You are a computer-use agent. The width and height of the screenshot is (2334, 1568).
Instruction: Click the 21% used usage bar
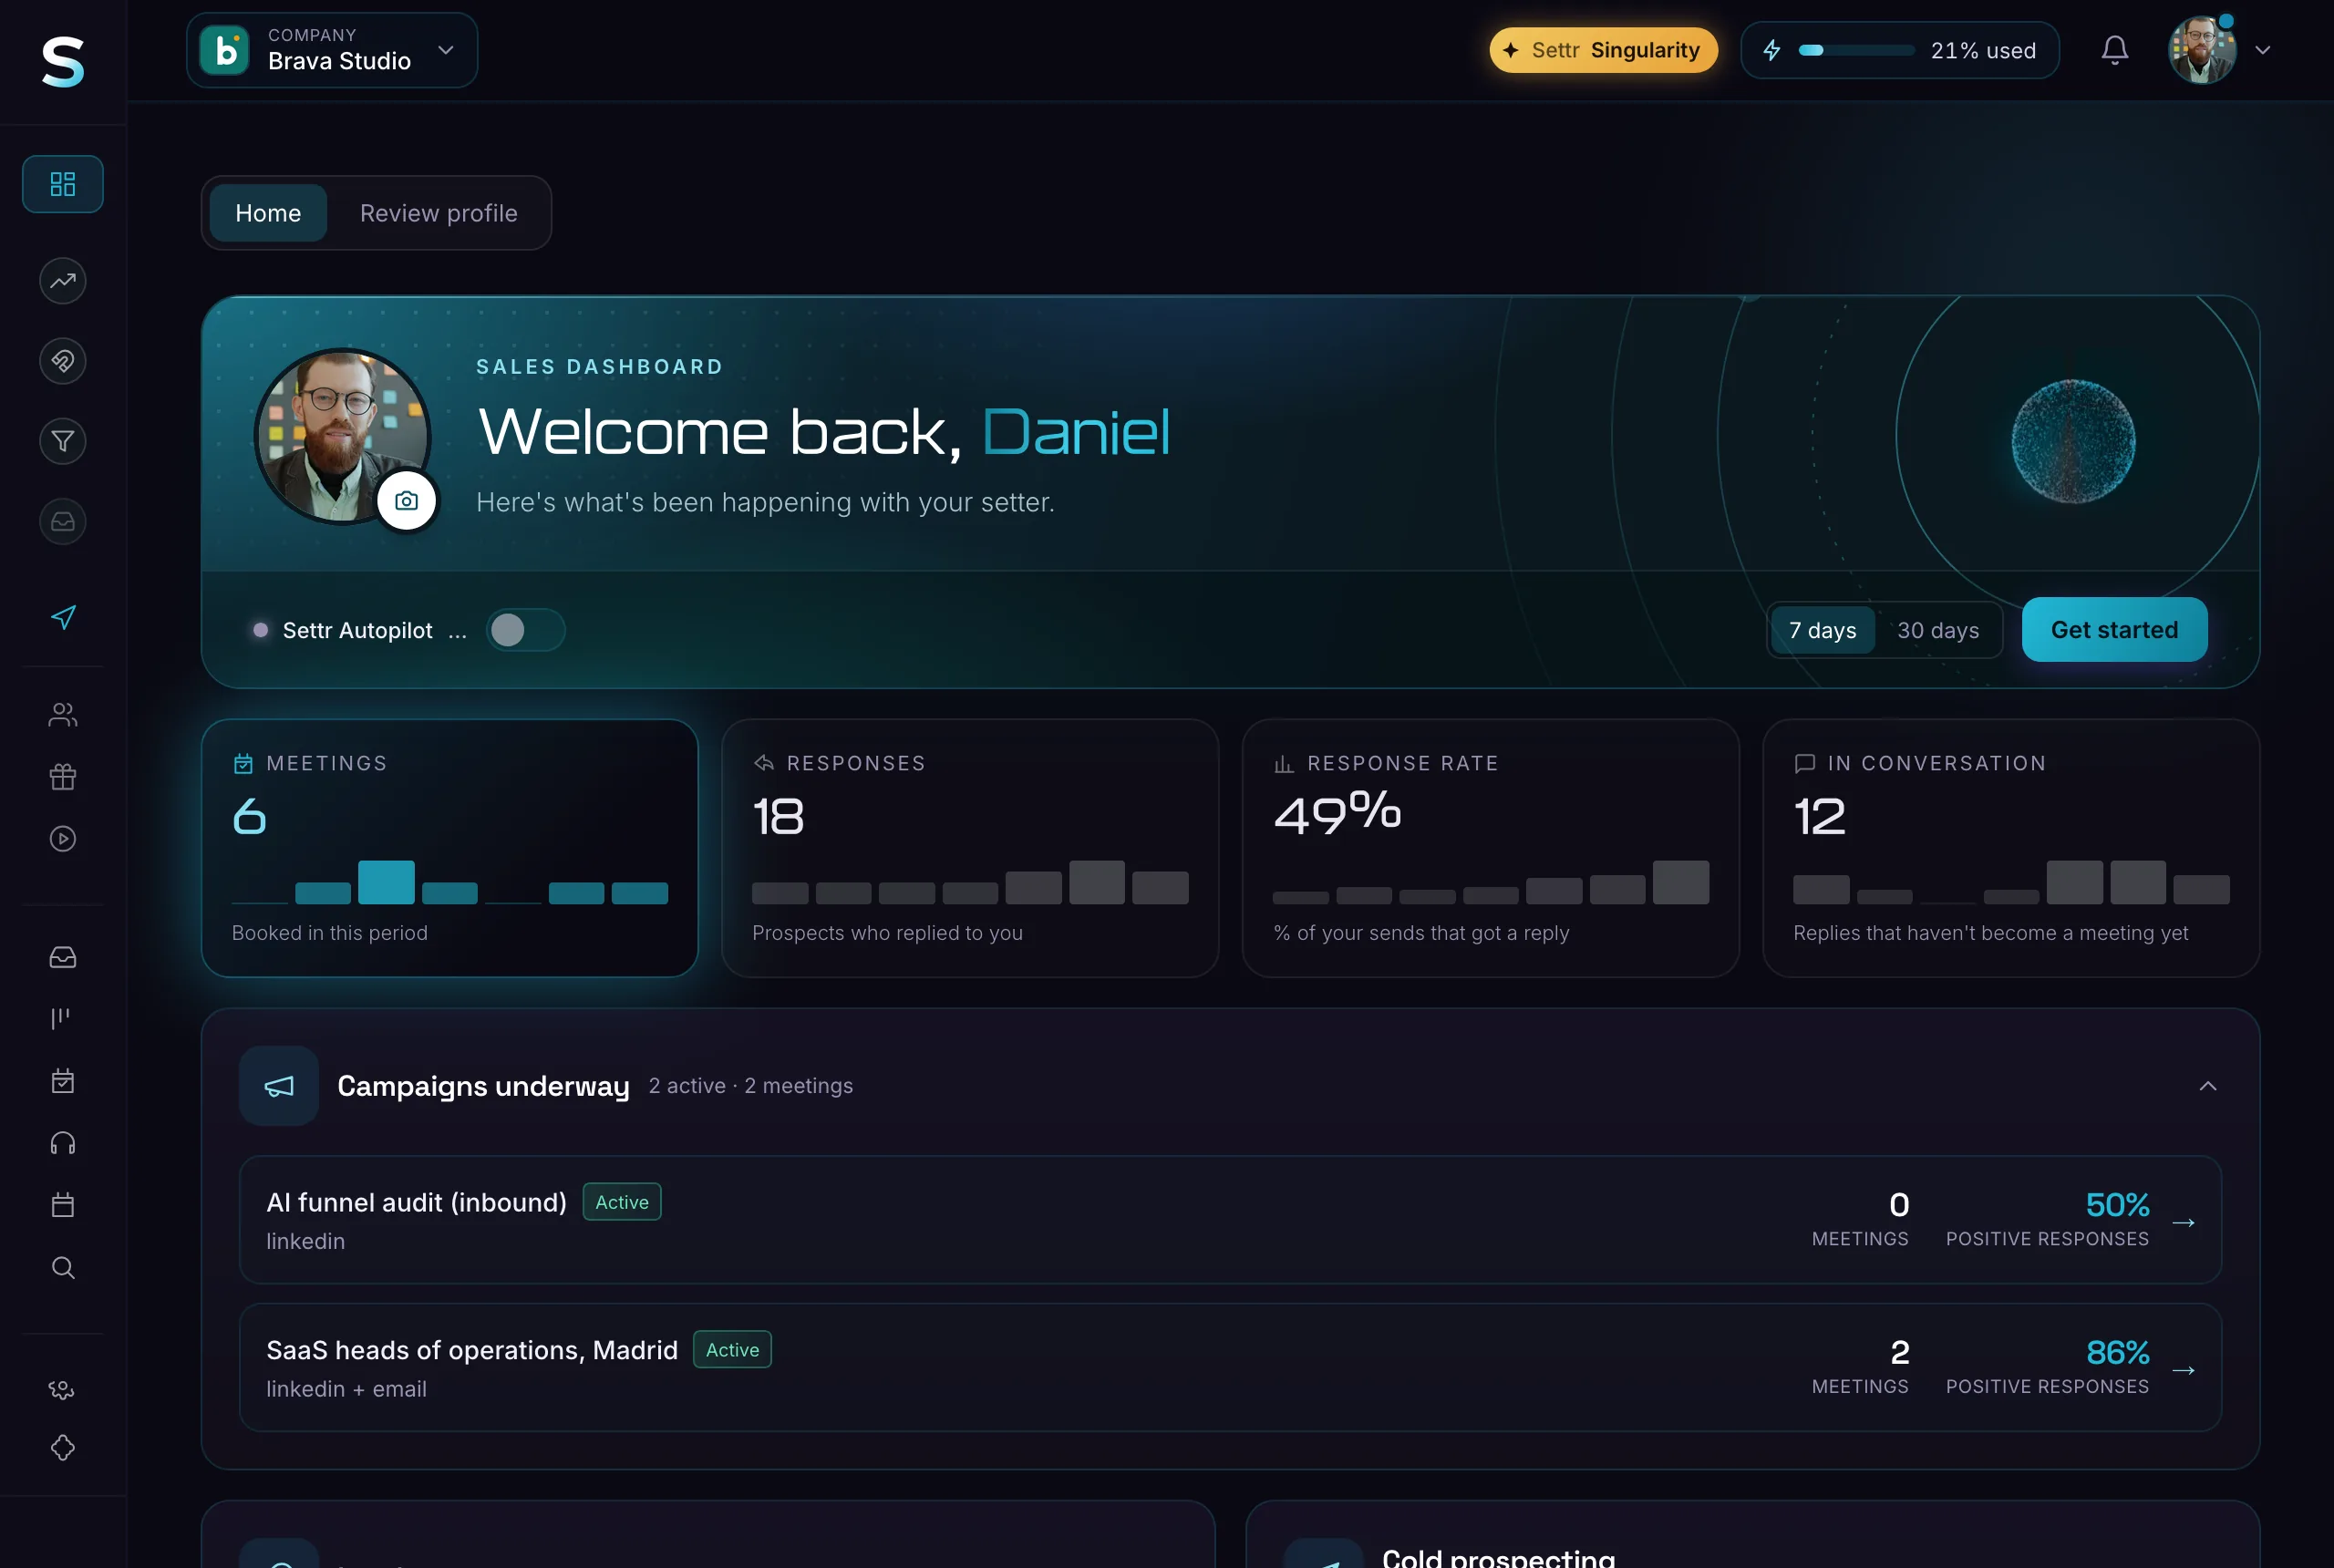pyautogui.click(x=1900, y=50)
